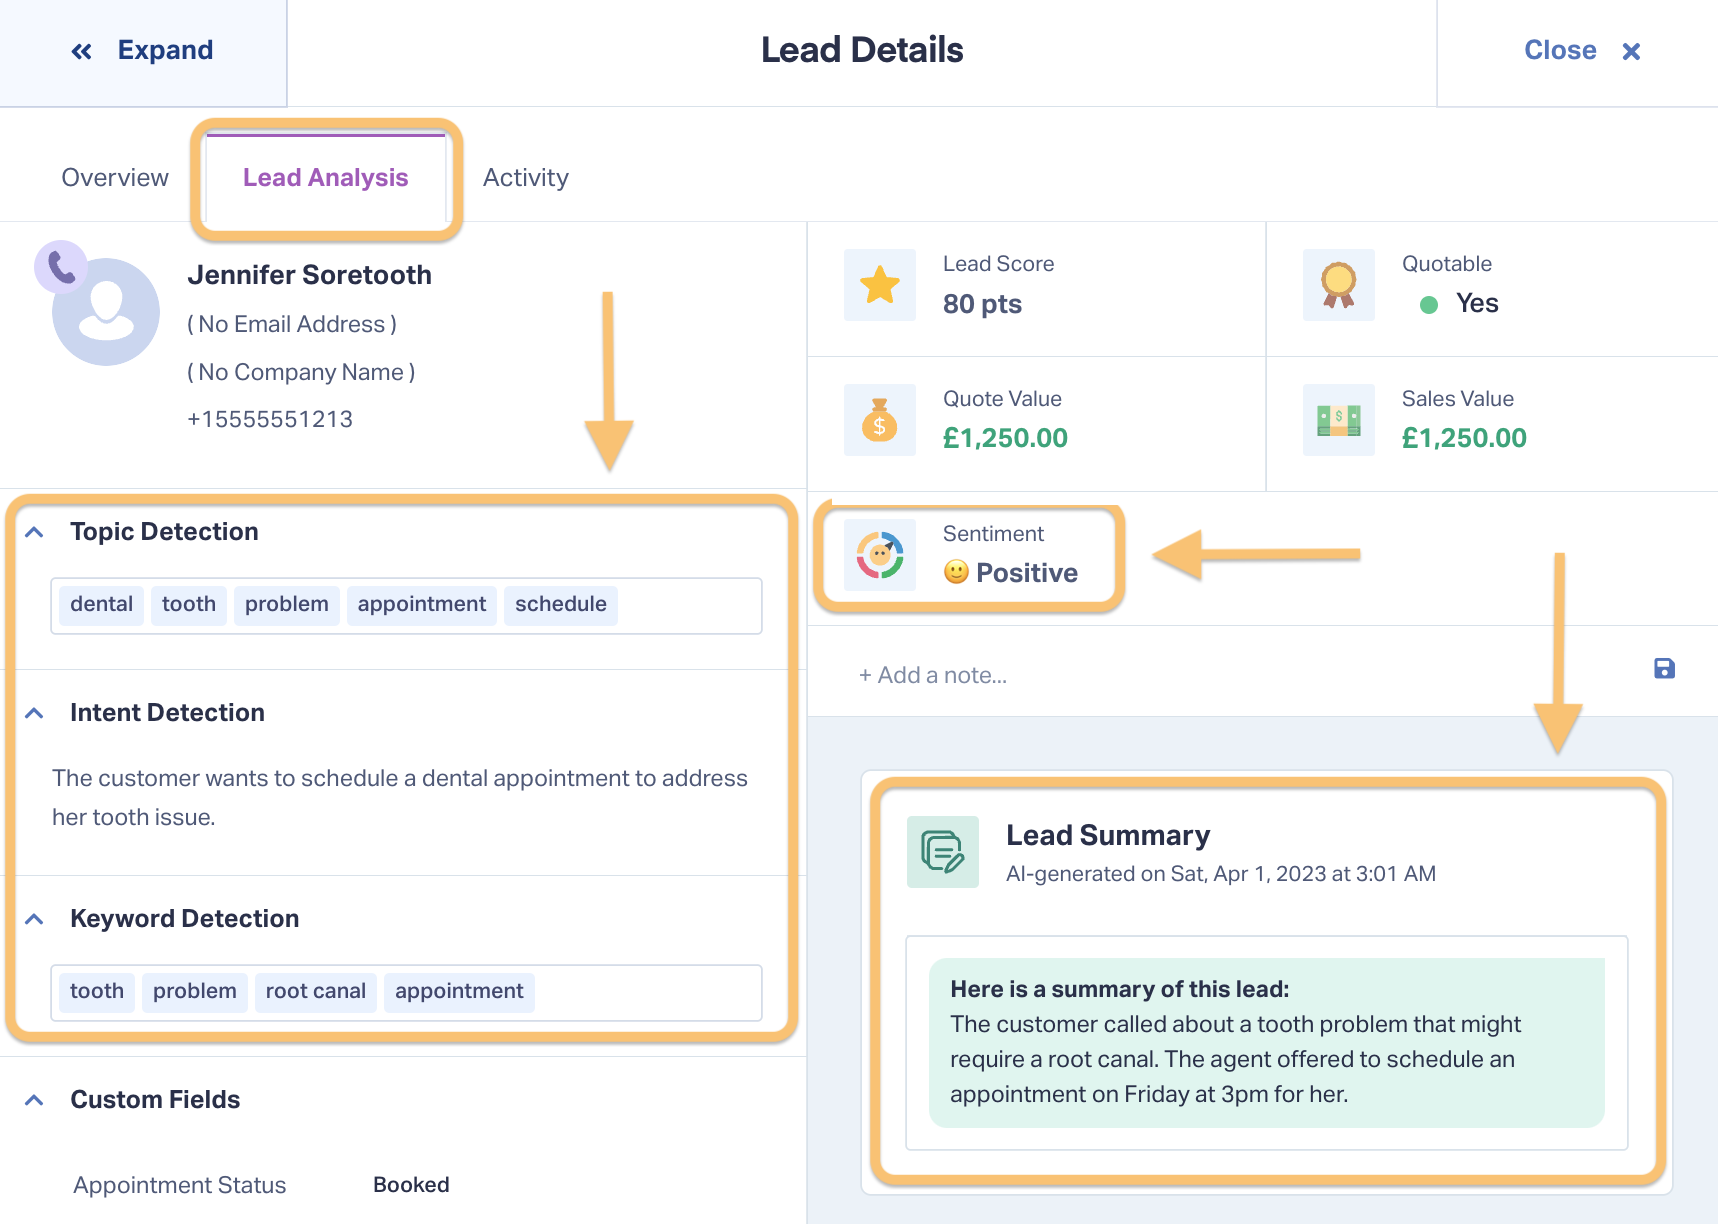Click the green Quotable Yes status dot
The width and height of the screenshot is (1718, 1224).
(1429, 305)
